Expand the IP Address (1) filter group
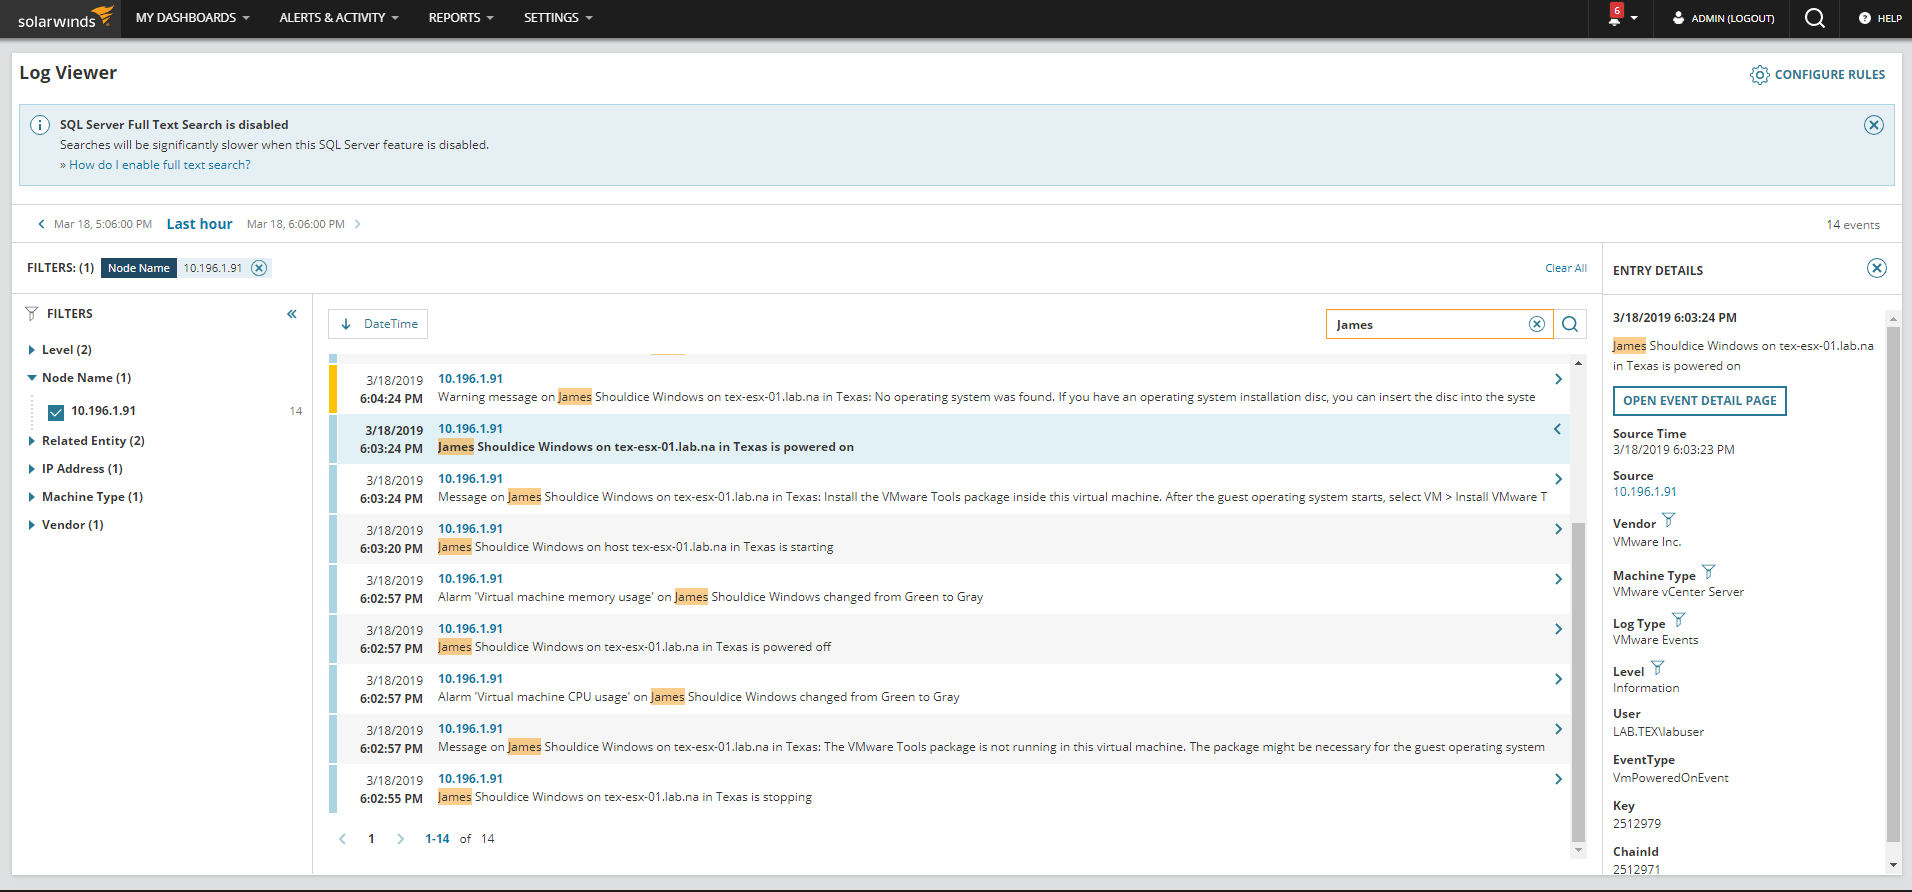The image size is (1912, 892). pos(32,469)
